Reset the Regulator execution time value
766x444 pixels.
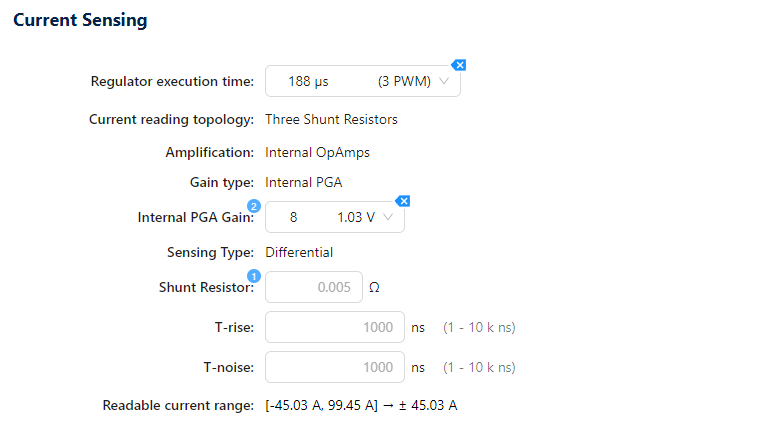click(459, 65)
